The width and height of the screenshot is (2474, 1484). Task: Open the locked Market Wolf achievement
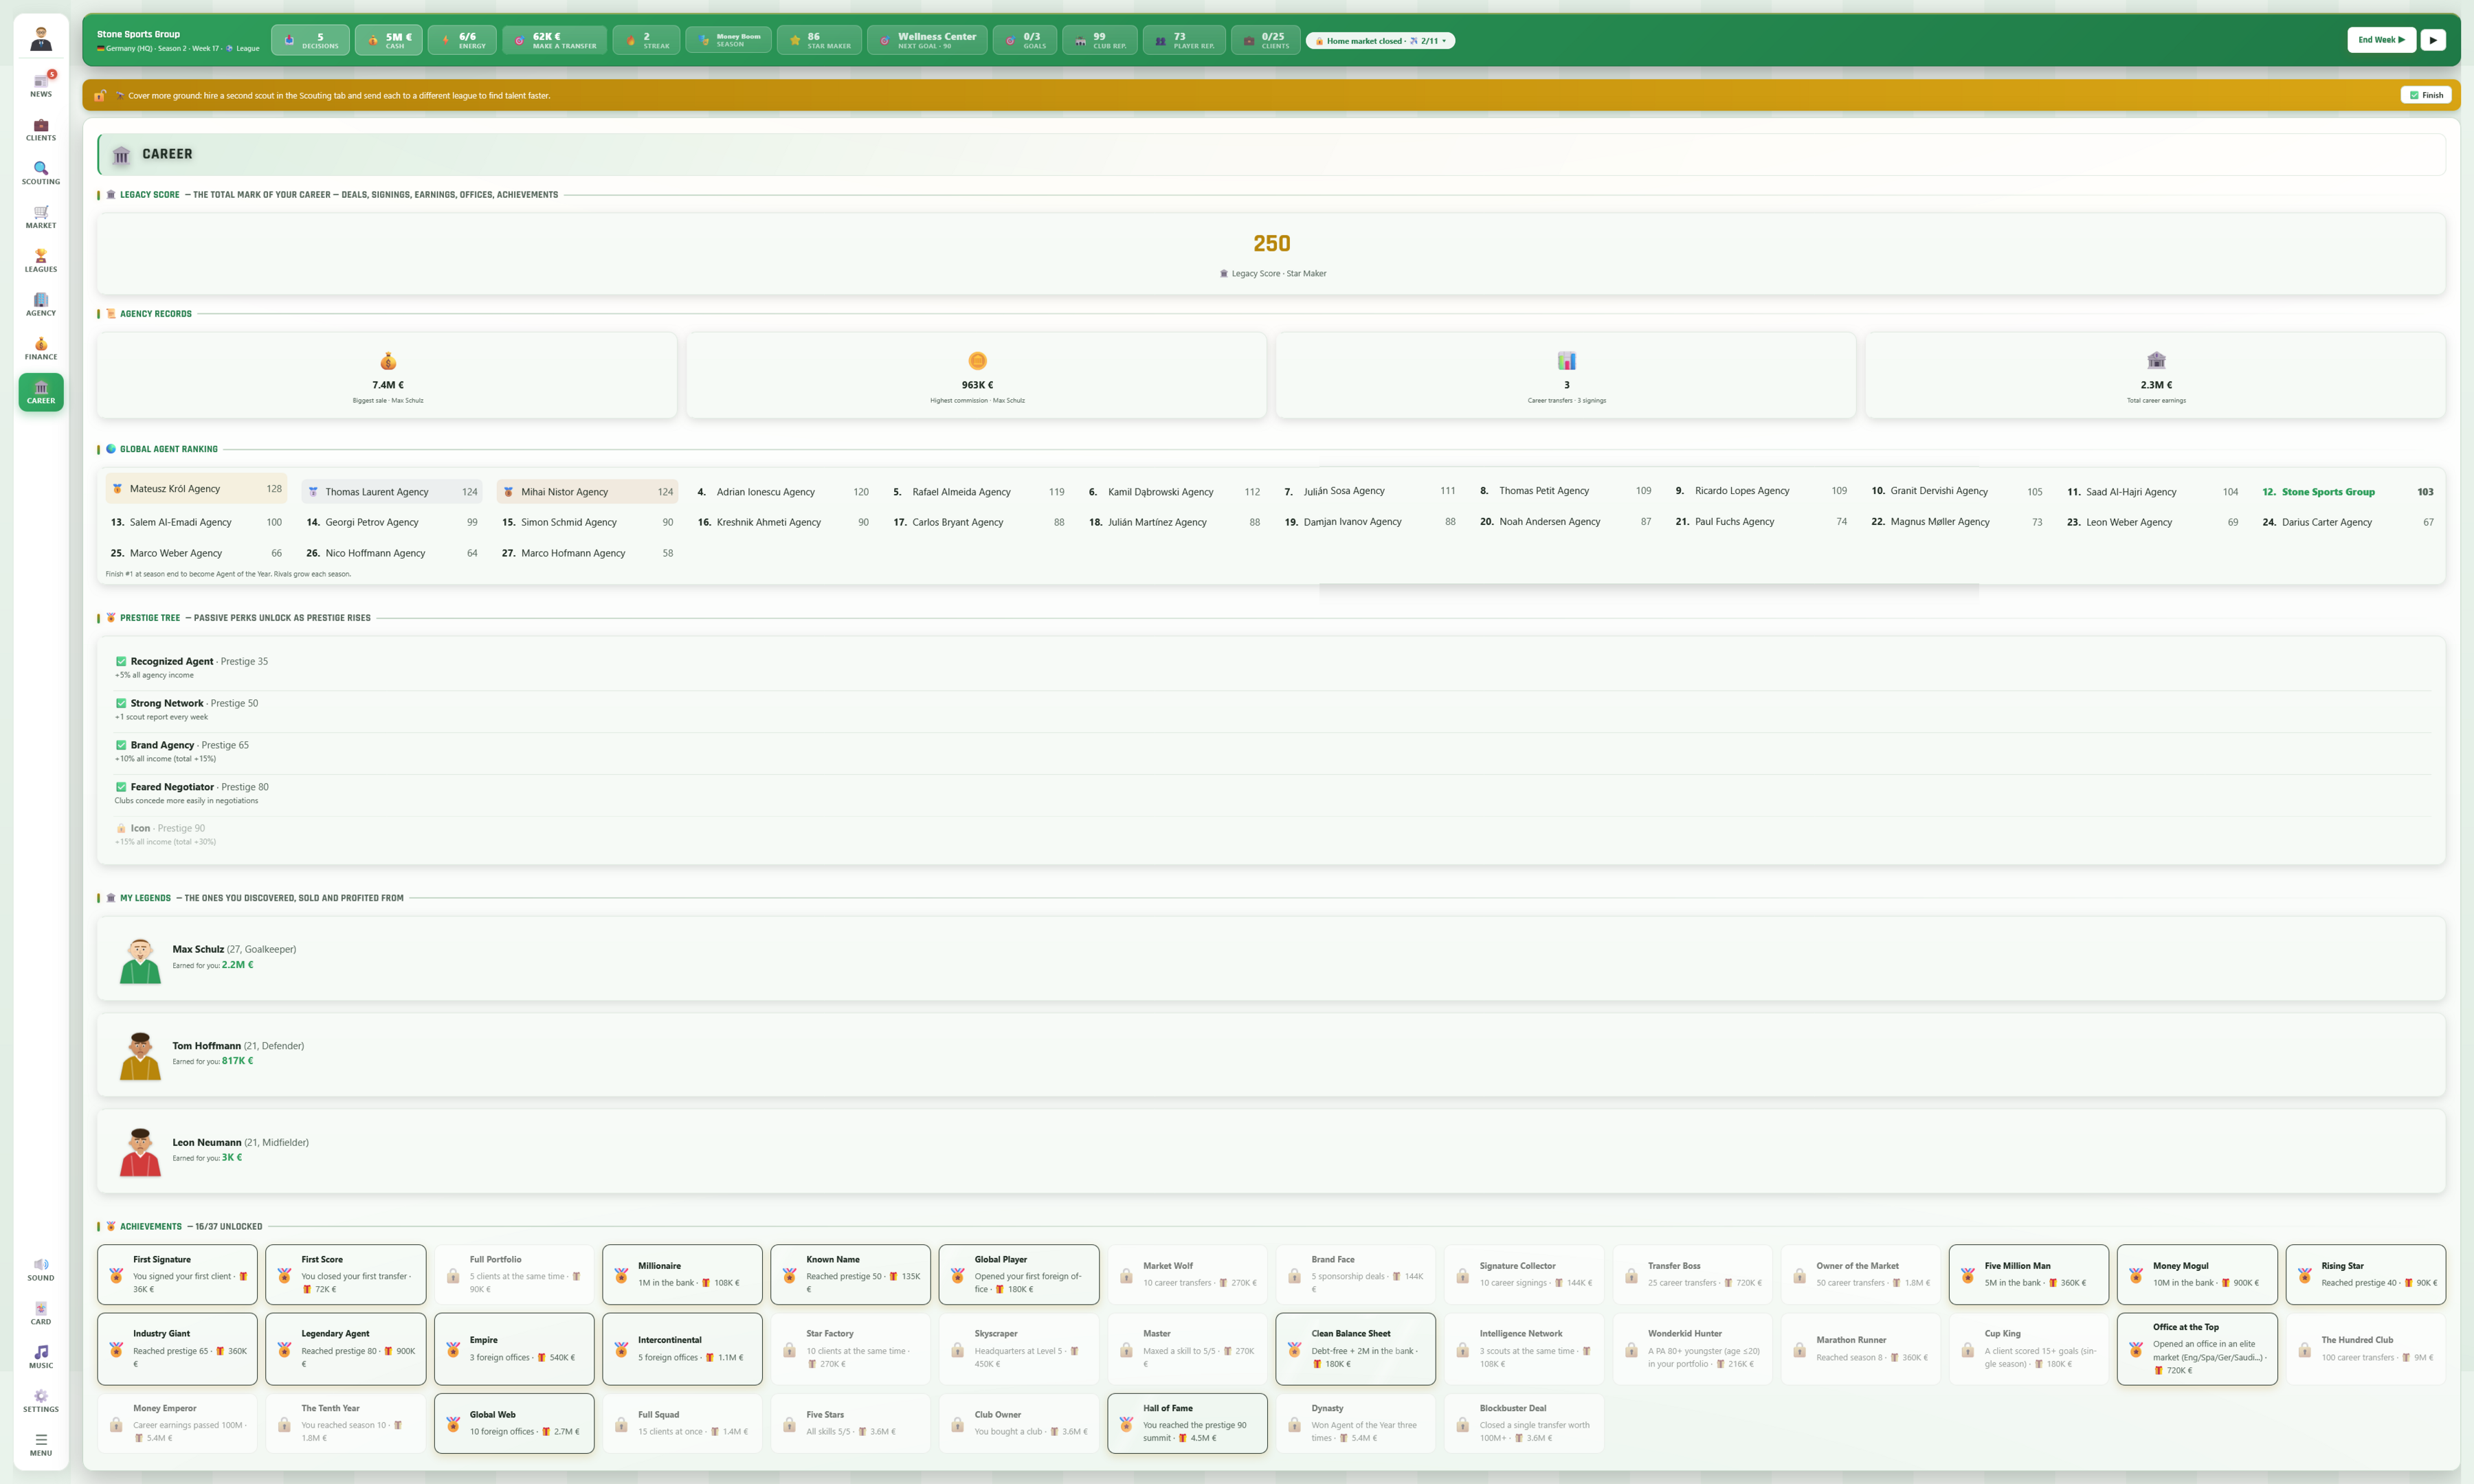click(x=1187, y=1274)
